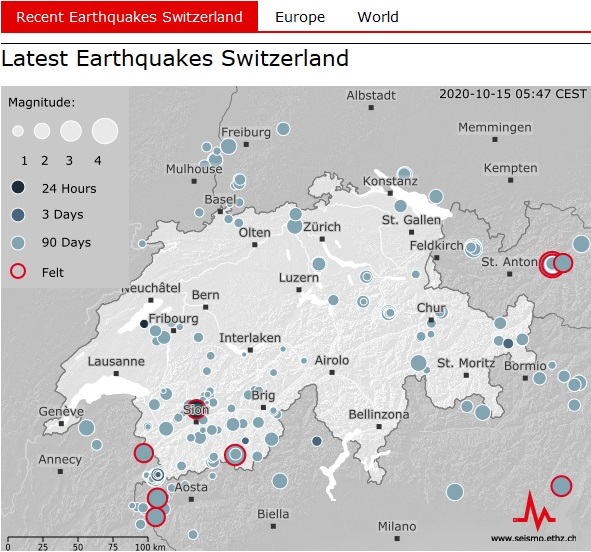Open the felt marker above the seismo logo

[x=561, y=486]
